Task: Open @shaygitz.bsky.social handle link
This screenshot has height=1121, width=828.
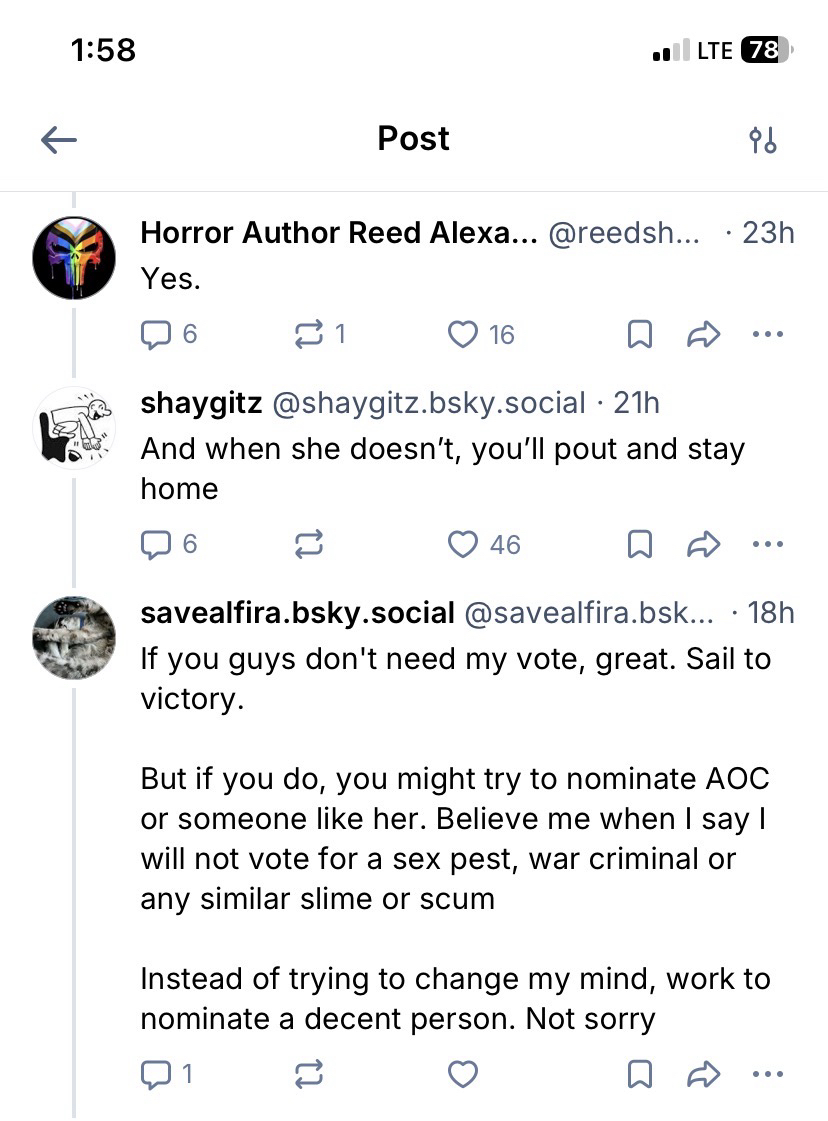Action: 429,402
